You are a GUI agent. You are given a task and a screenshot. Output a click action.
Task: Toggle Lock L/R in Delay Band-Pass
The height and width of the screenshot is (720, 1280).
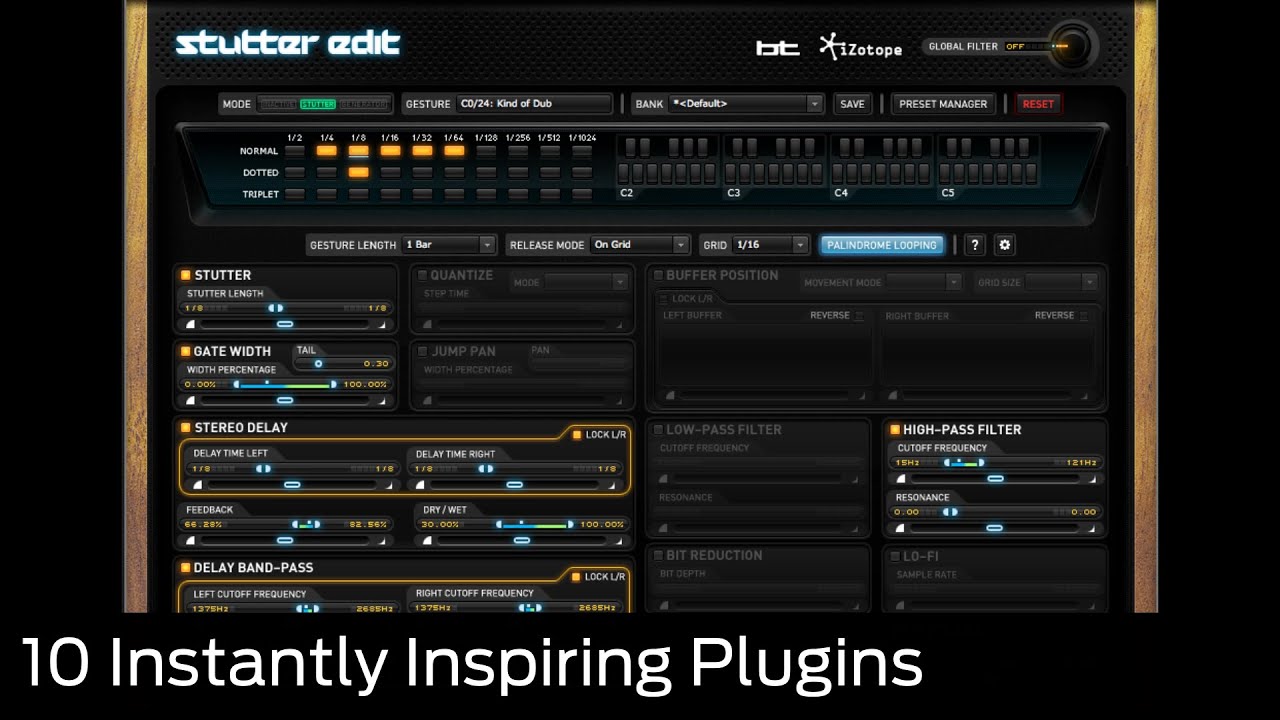click(x=576, y=576)
